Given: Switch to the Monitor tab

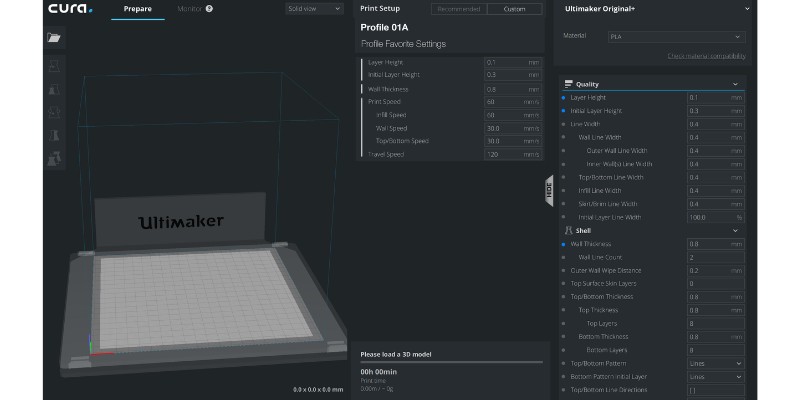Looking at the screenshot, I should 190,9.
